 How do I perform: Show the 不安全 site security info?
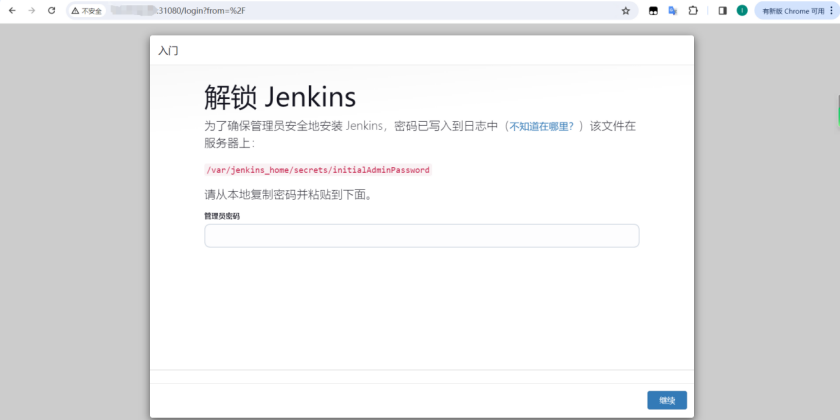pyautogui.click(x=87, y=11)
